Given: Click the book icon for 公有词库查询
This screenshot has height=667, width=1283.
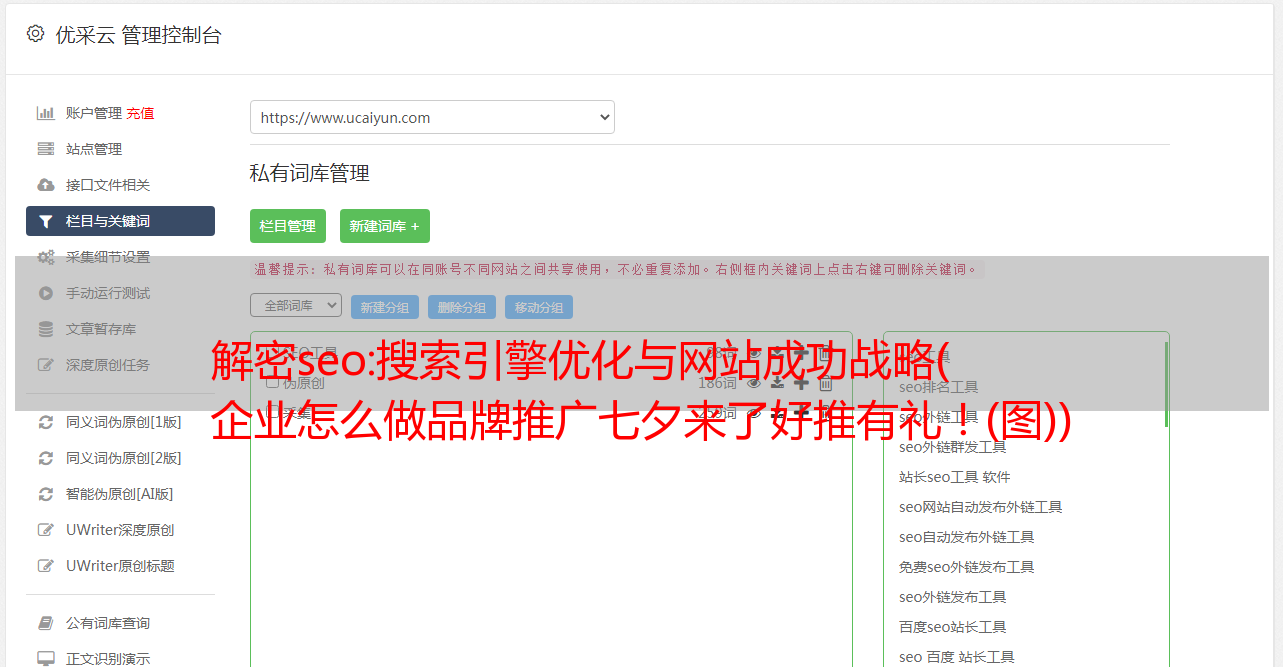Looking at the screenshot, I should click(46, 623).
